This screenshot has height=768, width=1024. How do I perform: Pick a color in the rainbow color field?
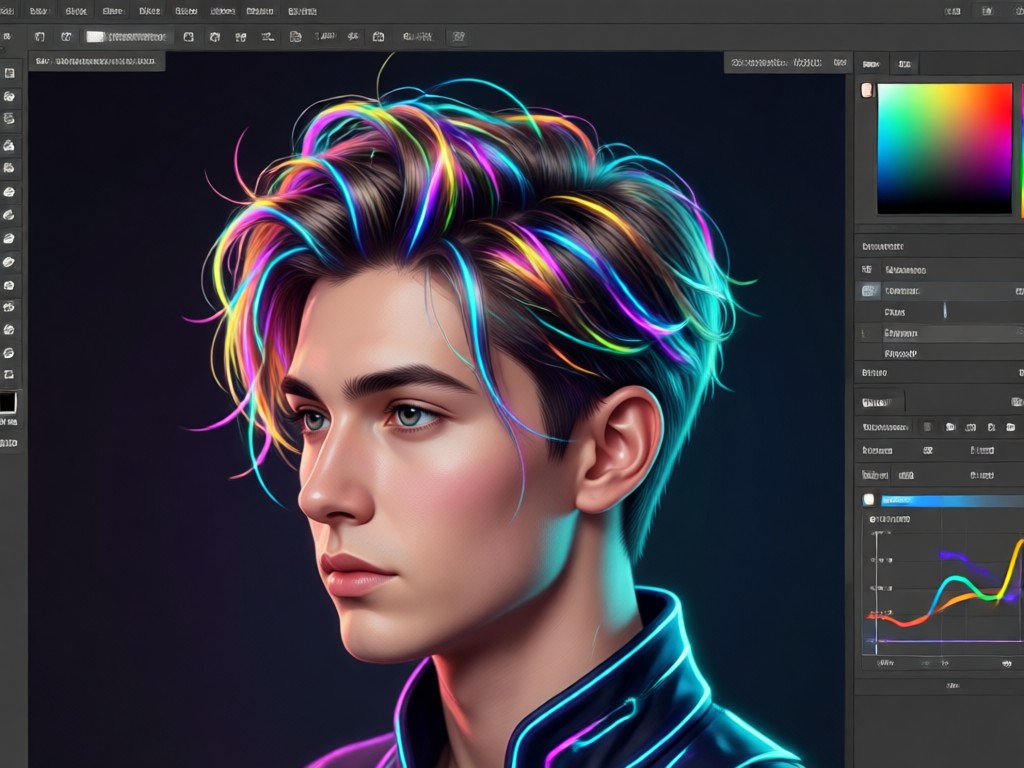[x=944, y=148]
